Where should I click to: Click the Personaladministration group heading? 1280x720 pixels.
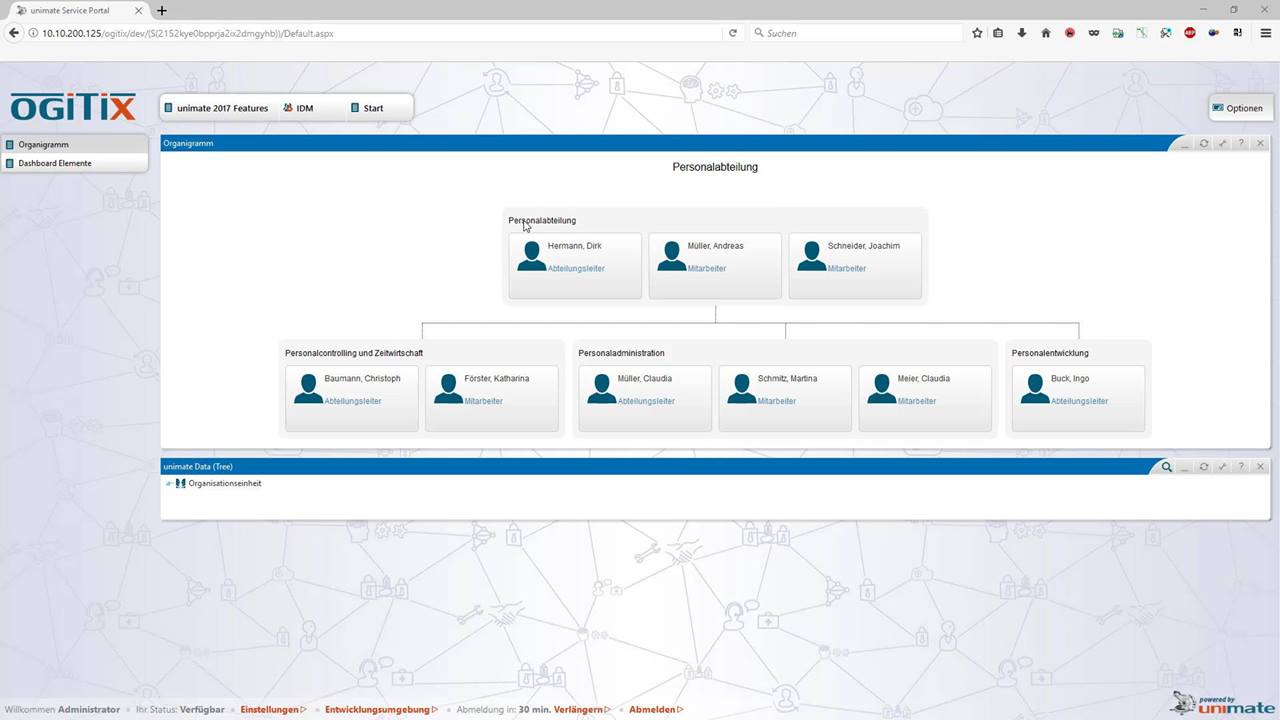coord(621,353)
